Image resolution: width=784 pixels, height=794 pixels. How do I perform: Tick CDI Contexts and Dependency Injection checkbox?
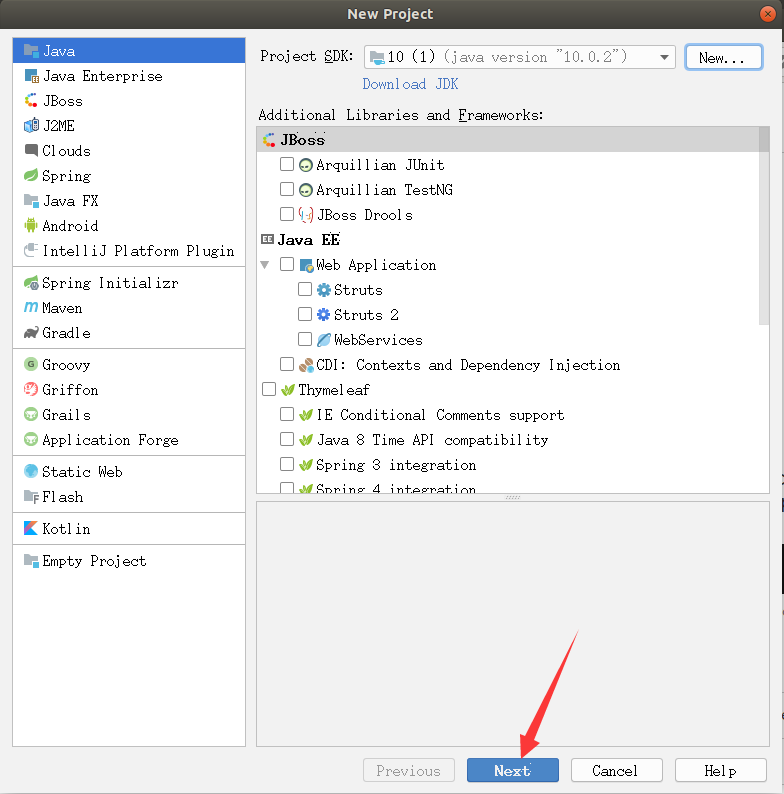tap(287, 364)
